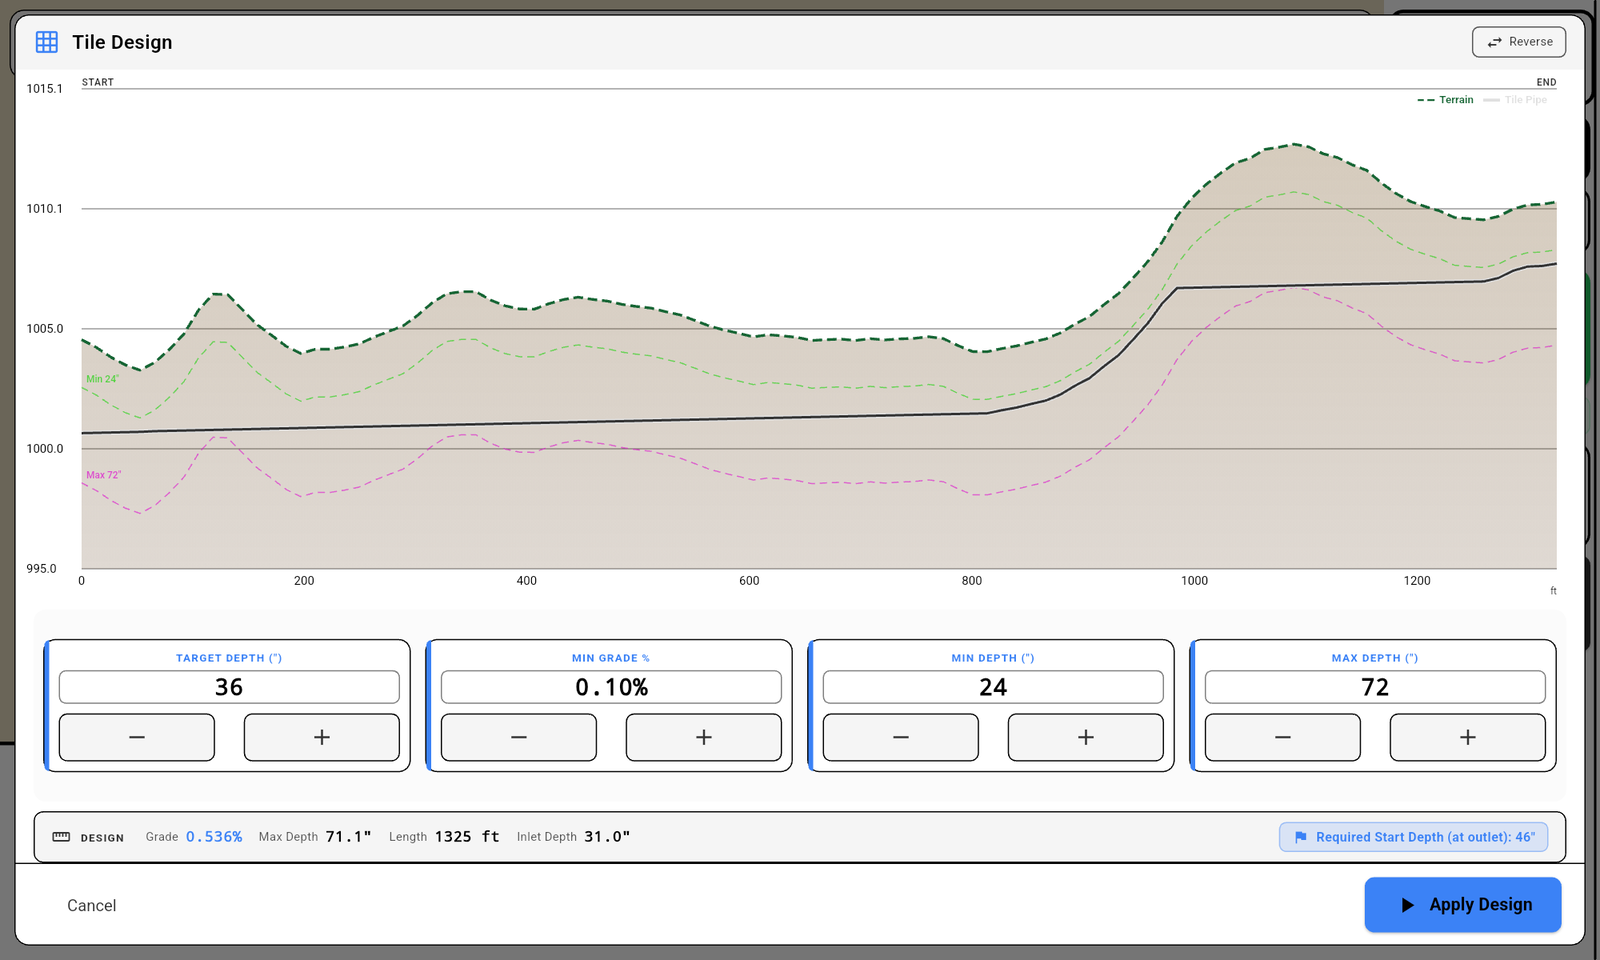Click the Tile Design grid icon
The height and width of the screenshot is (960, 1600).
point(47,42)
